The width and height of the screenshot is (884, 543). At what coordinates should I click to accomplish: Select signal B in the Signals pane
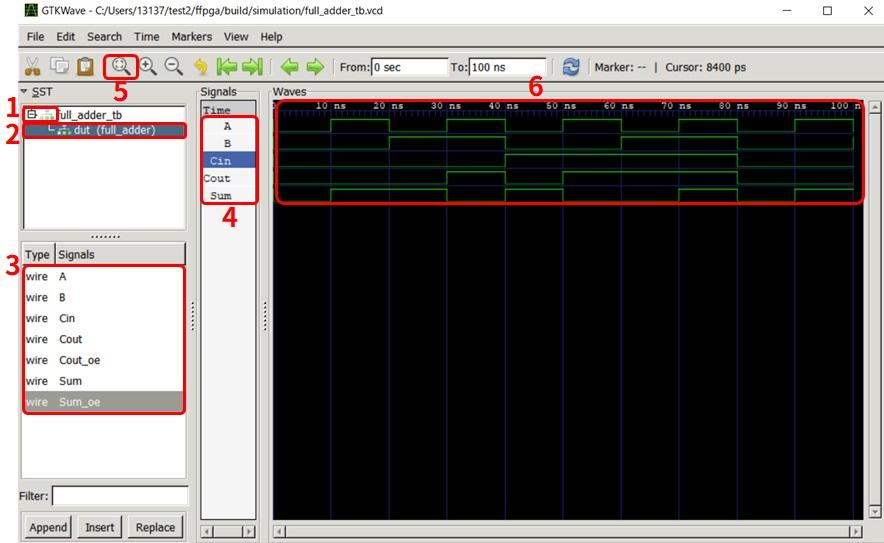228,143
